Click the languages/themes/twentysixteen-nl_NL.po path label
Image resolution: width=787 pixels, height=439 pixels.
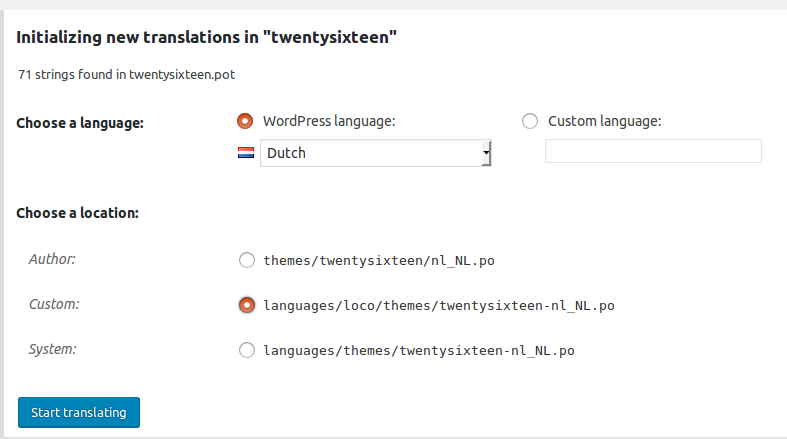point(420,350)
